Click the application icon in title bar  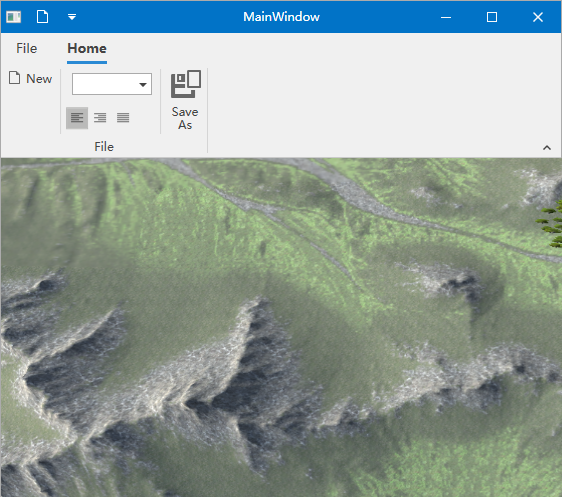pos(14,17)
